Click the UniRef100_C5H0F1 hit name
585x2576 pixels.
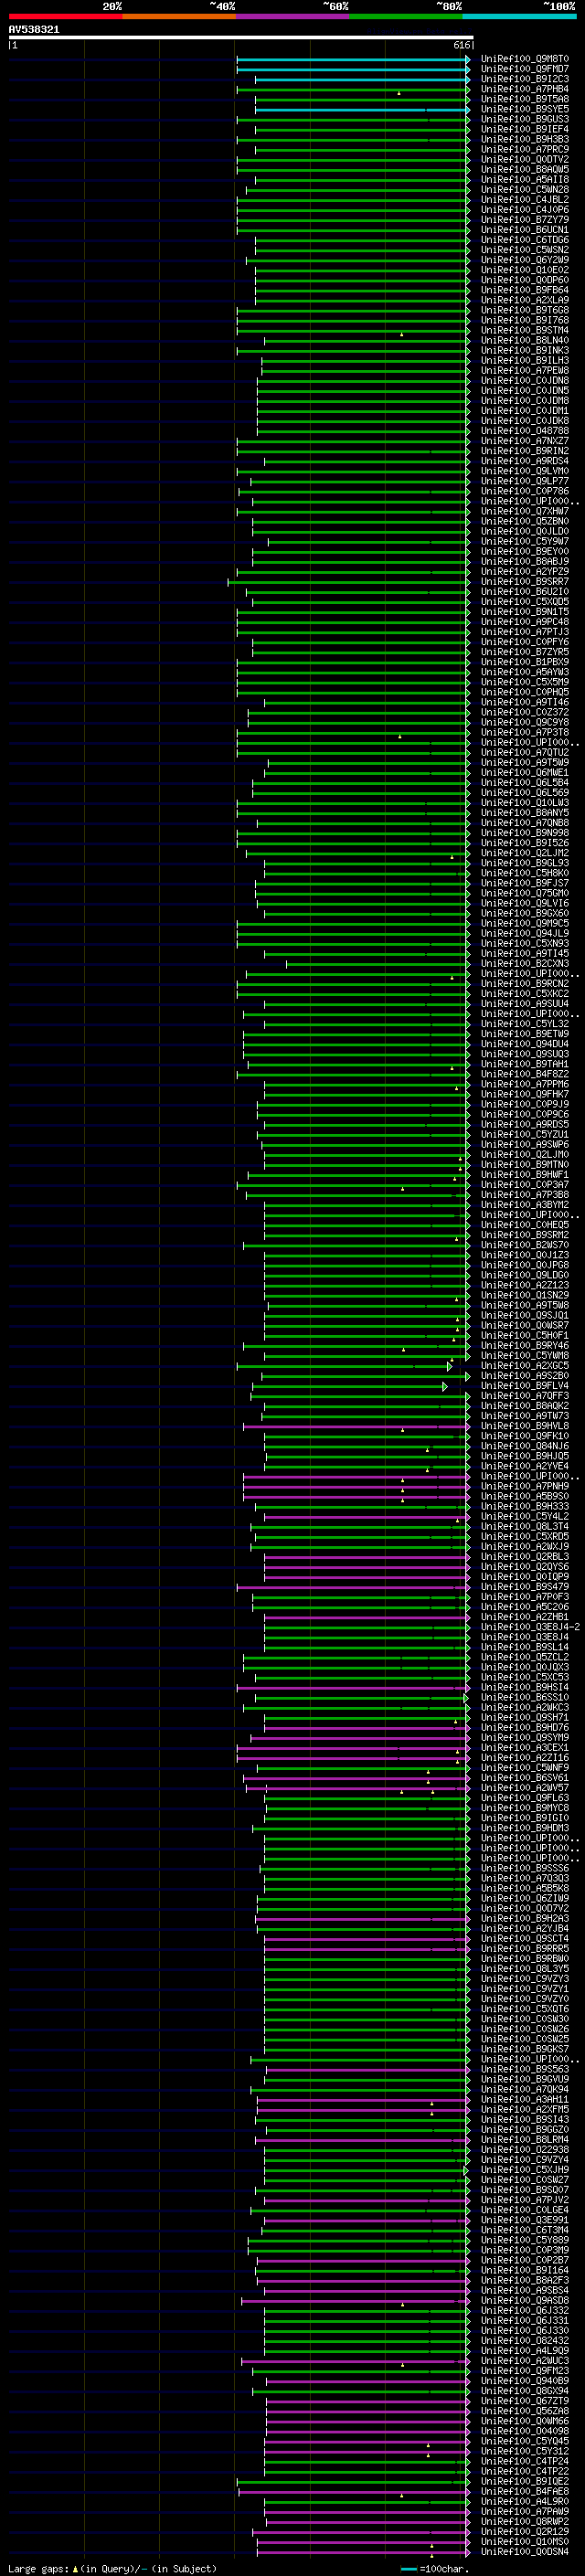coord(525,1336)
